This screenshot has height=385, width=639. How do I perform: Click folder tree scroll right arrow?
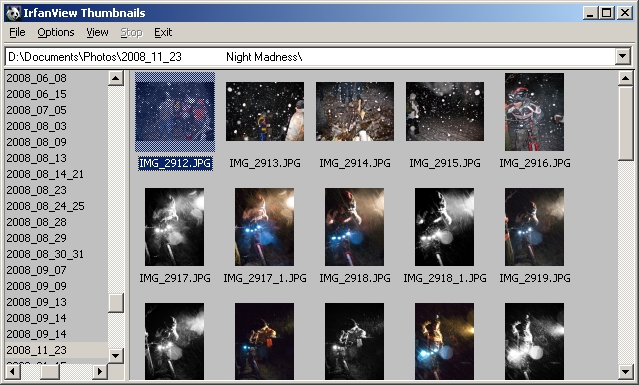(x=100, y=372)
